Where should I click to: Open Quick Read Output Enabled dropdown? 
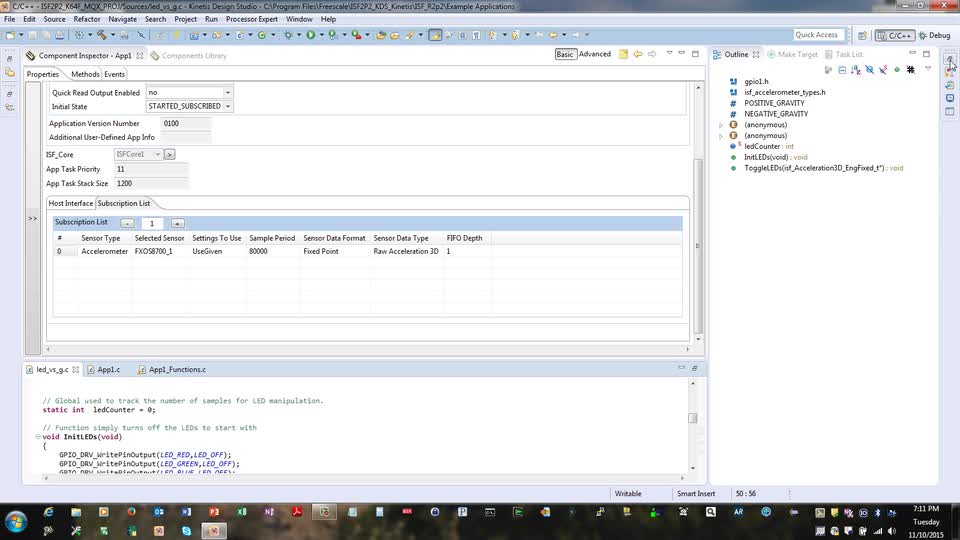[228, 93]
